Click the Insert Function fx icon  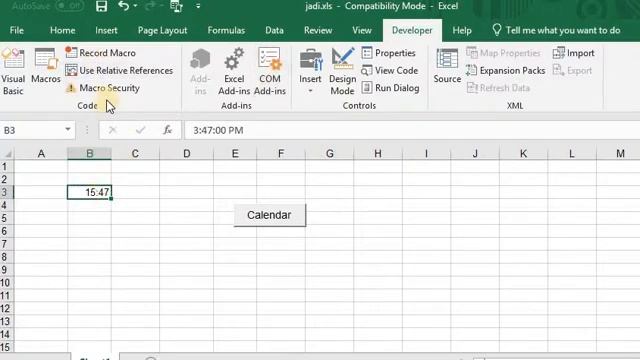click(167, 130)
